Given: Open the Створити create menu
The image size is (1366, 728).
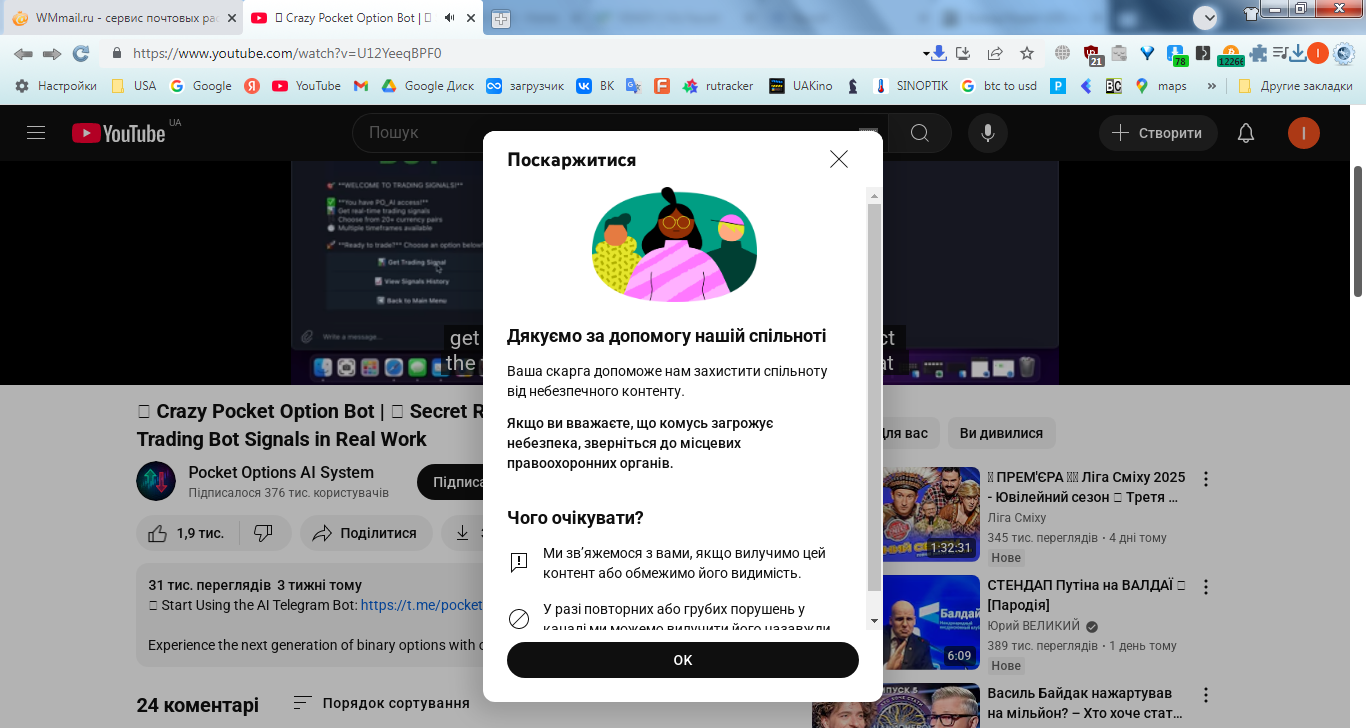Looking at the screenshot, I should tap(1158, 133).
